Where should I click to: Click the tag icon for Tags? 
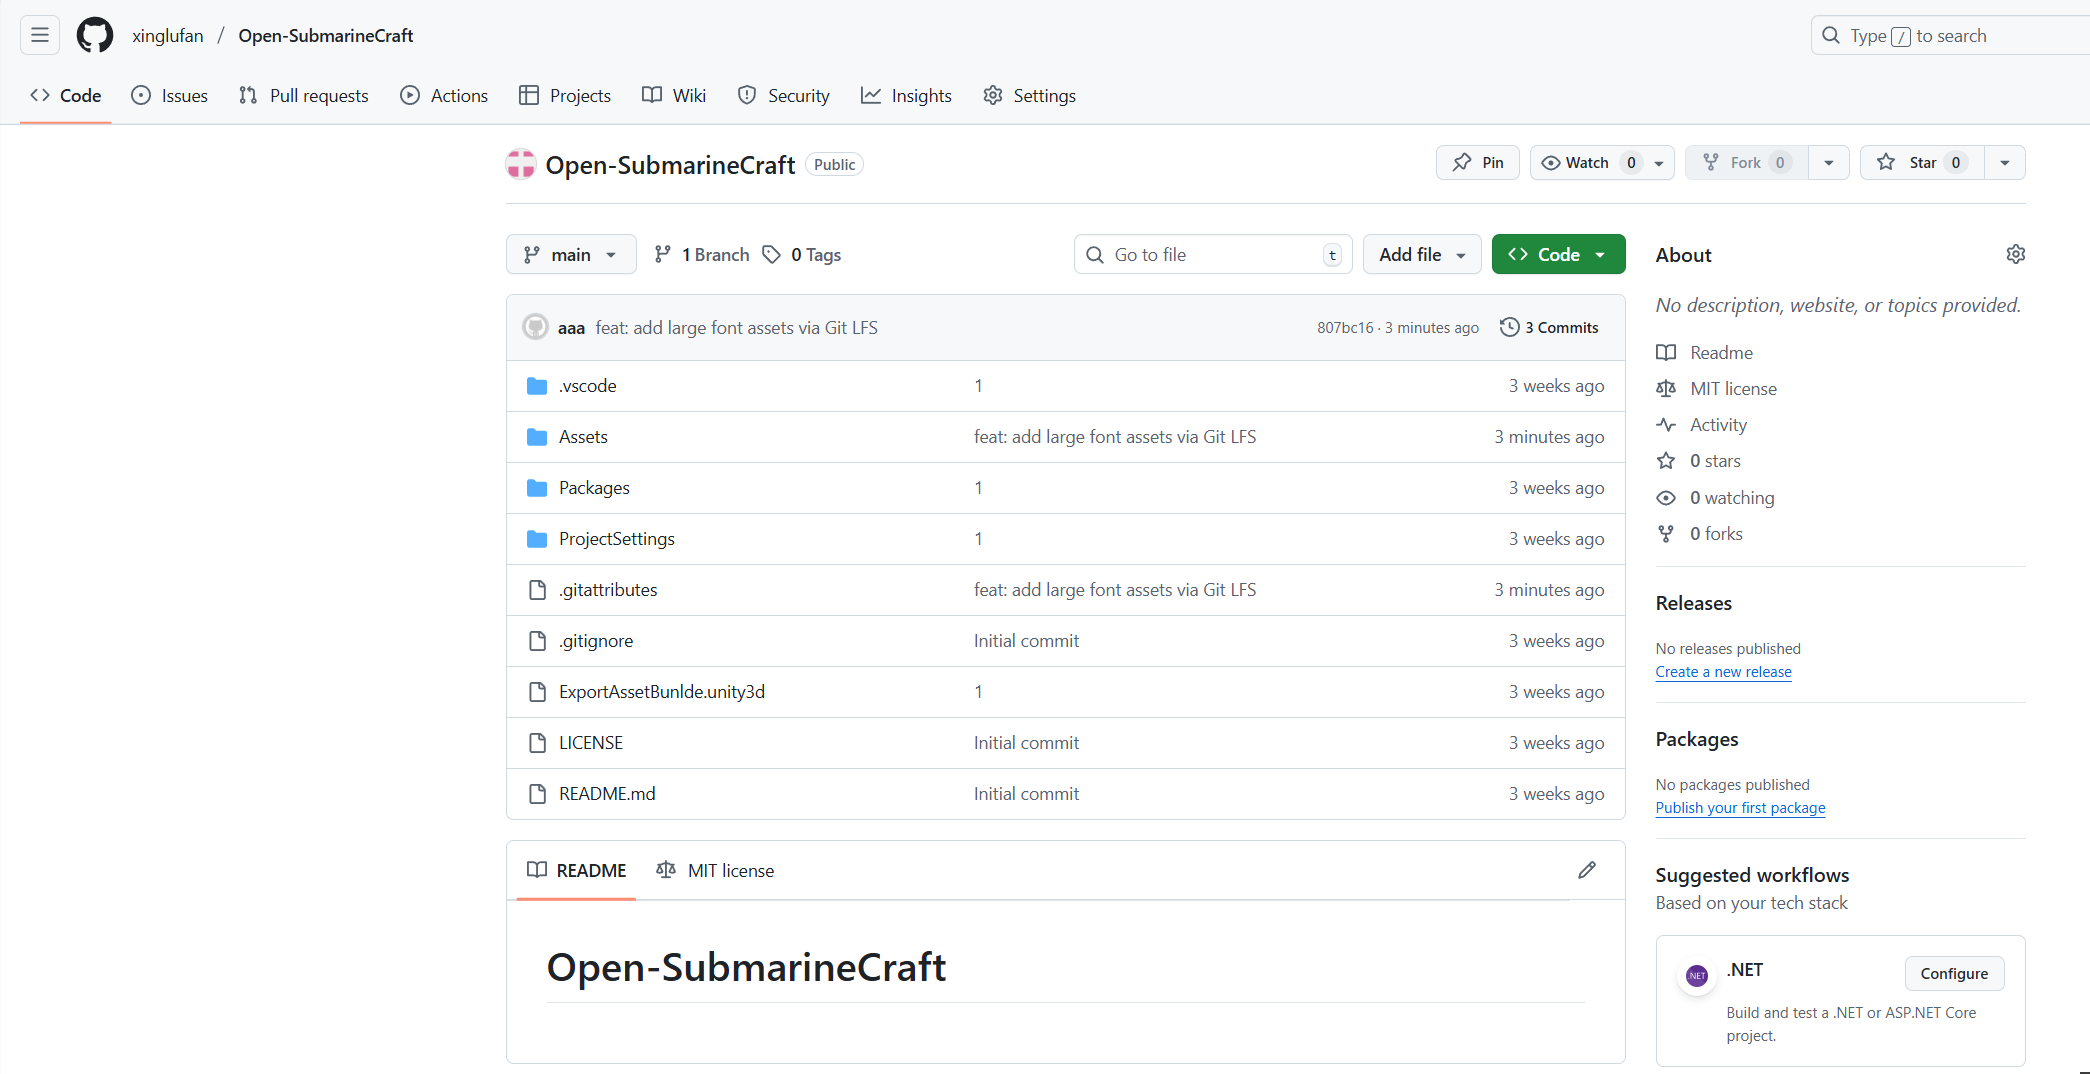click(x=771, y=254)
